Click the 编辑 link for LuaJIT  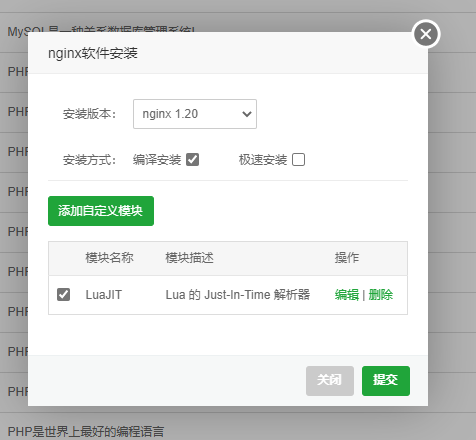point(347,295)
